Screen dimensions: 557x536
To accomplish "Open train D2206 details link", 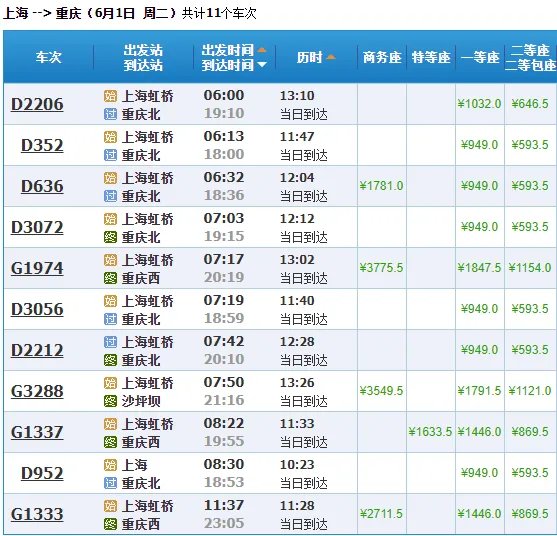I will click(37, 104).
